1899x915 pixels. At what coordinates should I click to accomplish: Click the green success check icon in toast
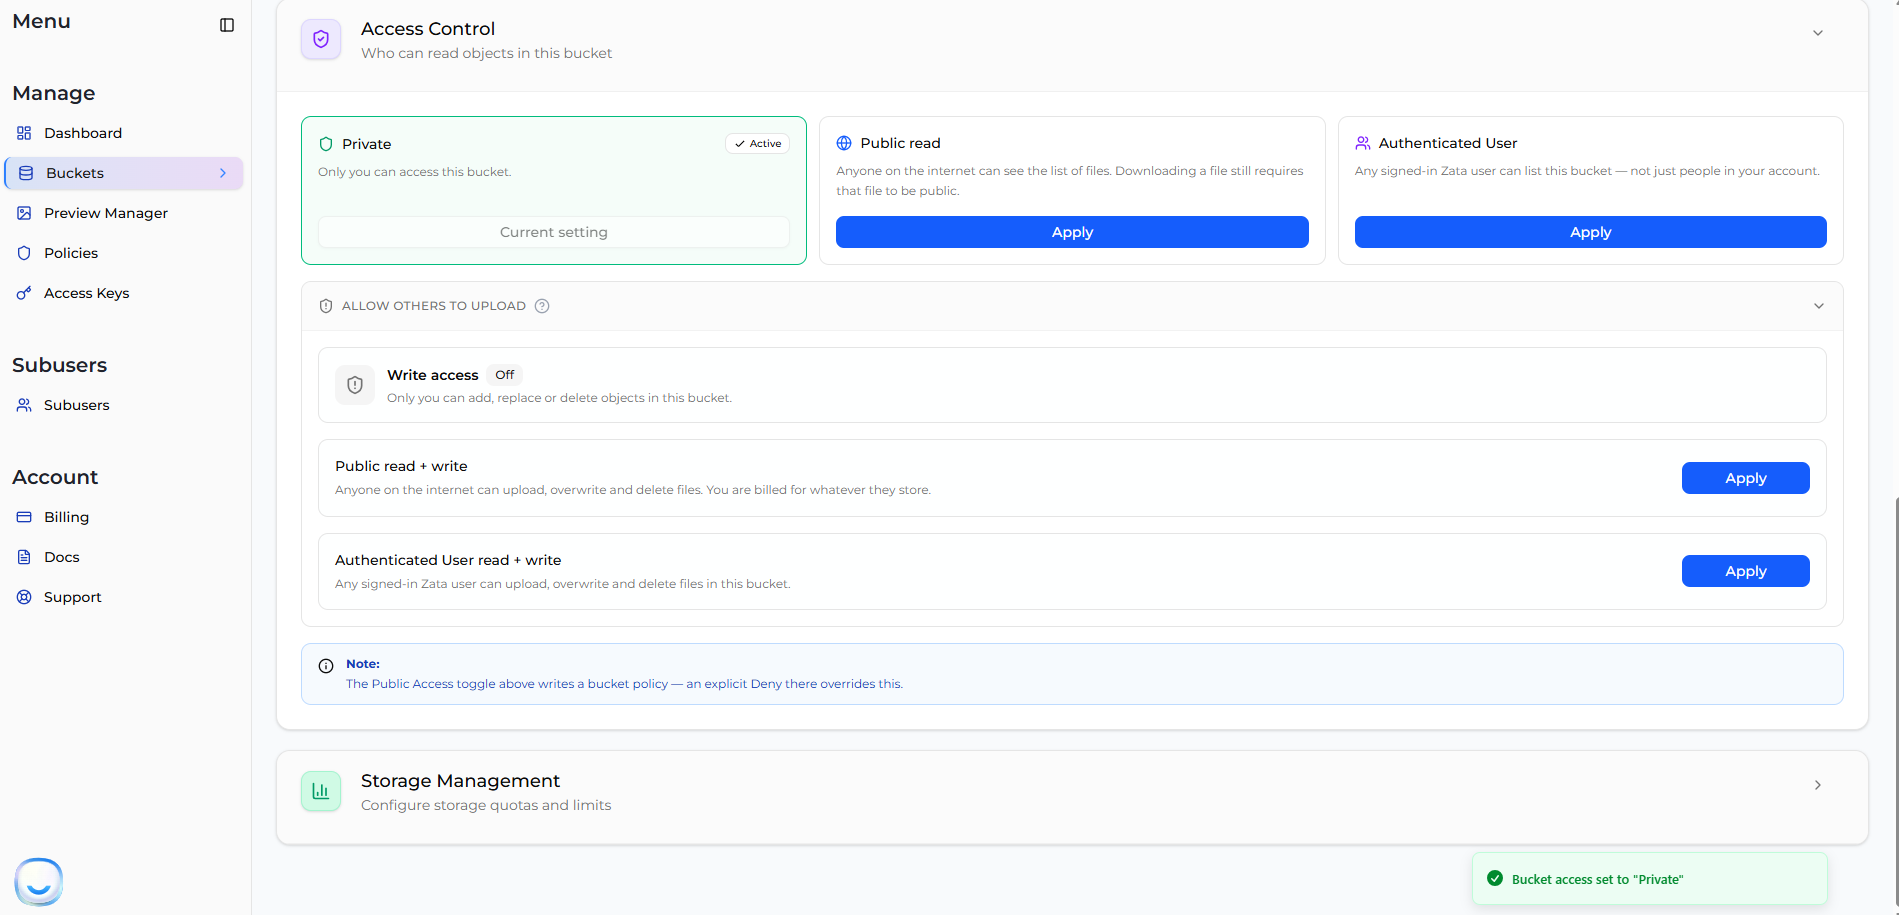[x=1495, y=878]
